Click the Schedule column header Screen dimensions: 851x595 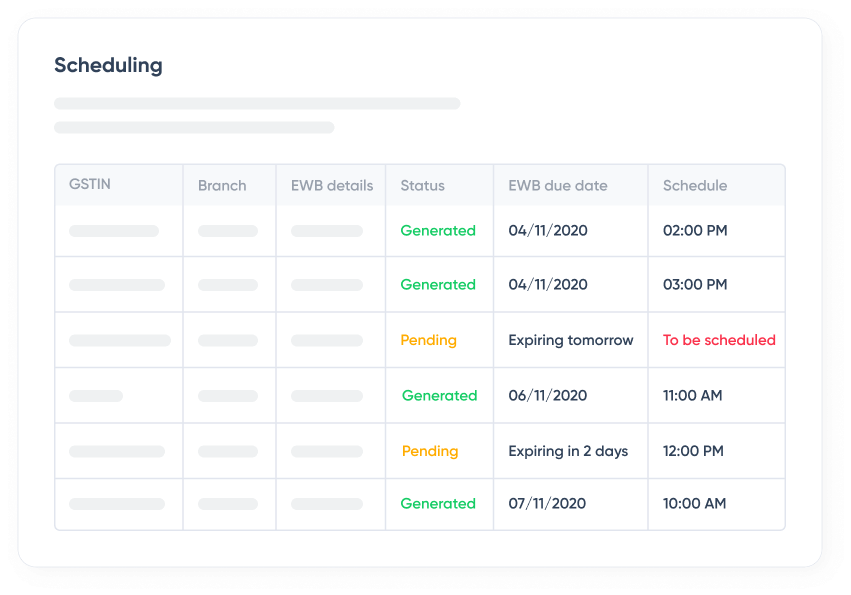695,185
